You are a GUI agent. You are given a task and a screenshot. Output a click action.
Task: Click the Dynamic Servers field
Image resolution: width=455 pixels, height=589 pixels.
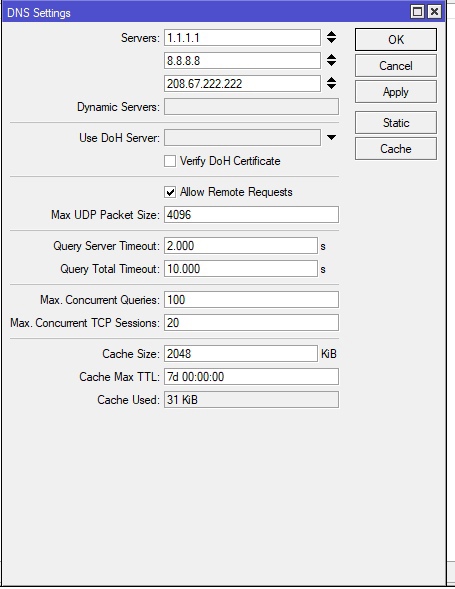pos(251,107)
